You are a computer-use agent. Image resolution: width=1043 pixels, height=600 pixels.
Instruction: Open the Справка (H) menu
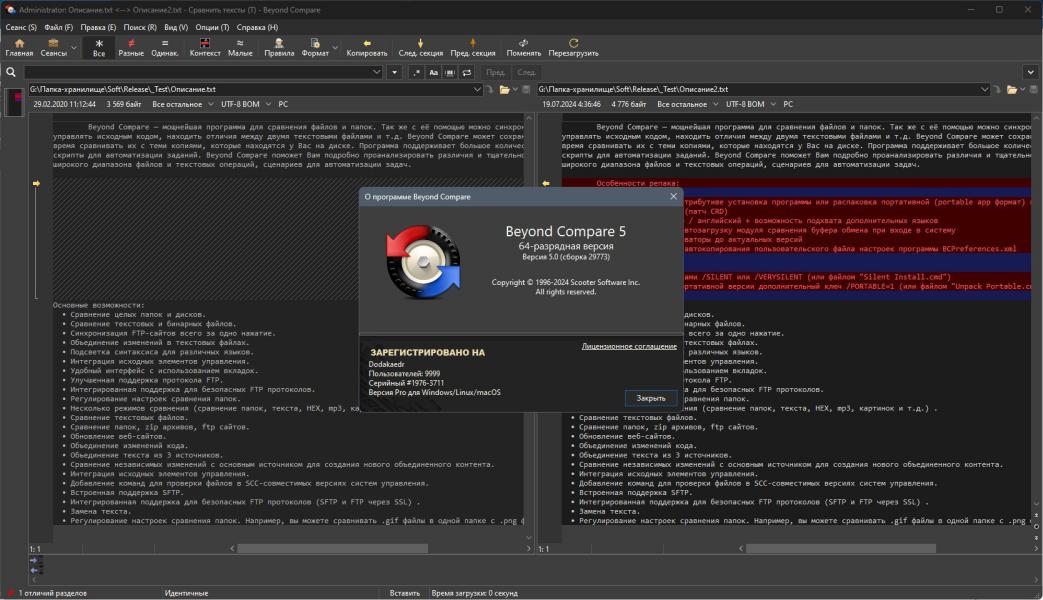point(257,27)
